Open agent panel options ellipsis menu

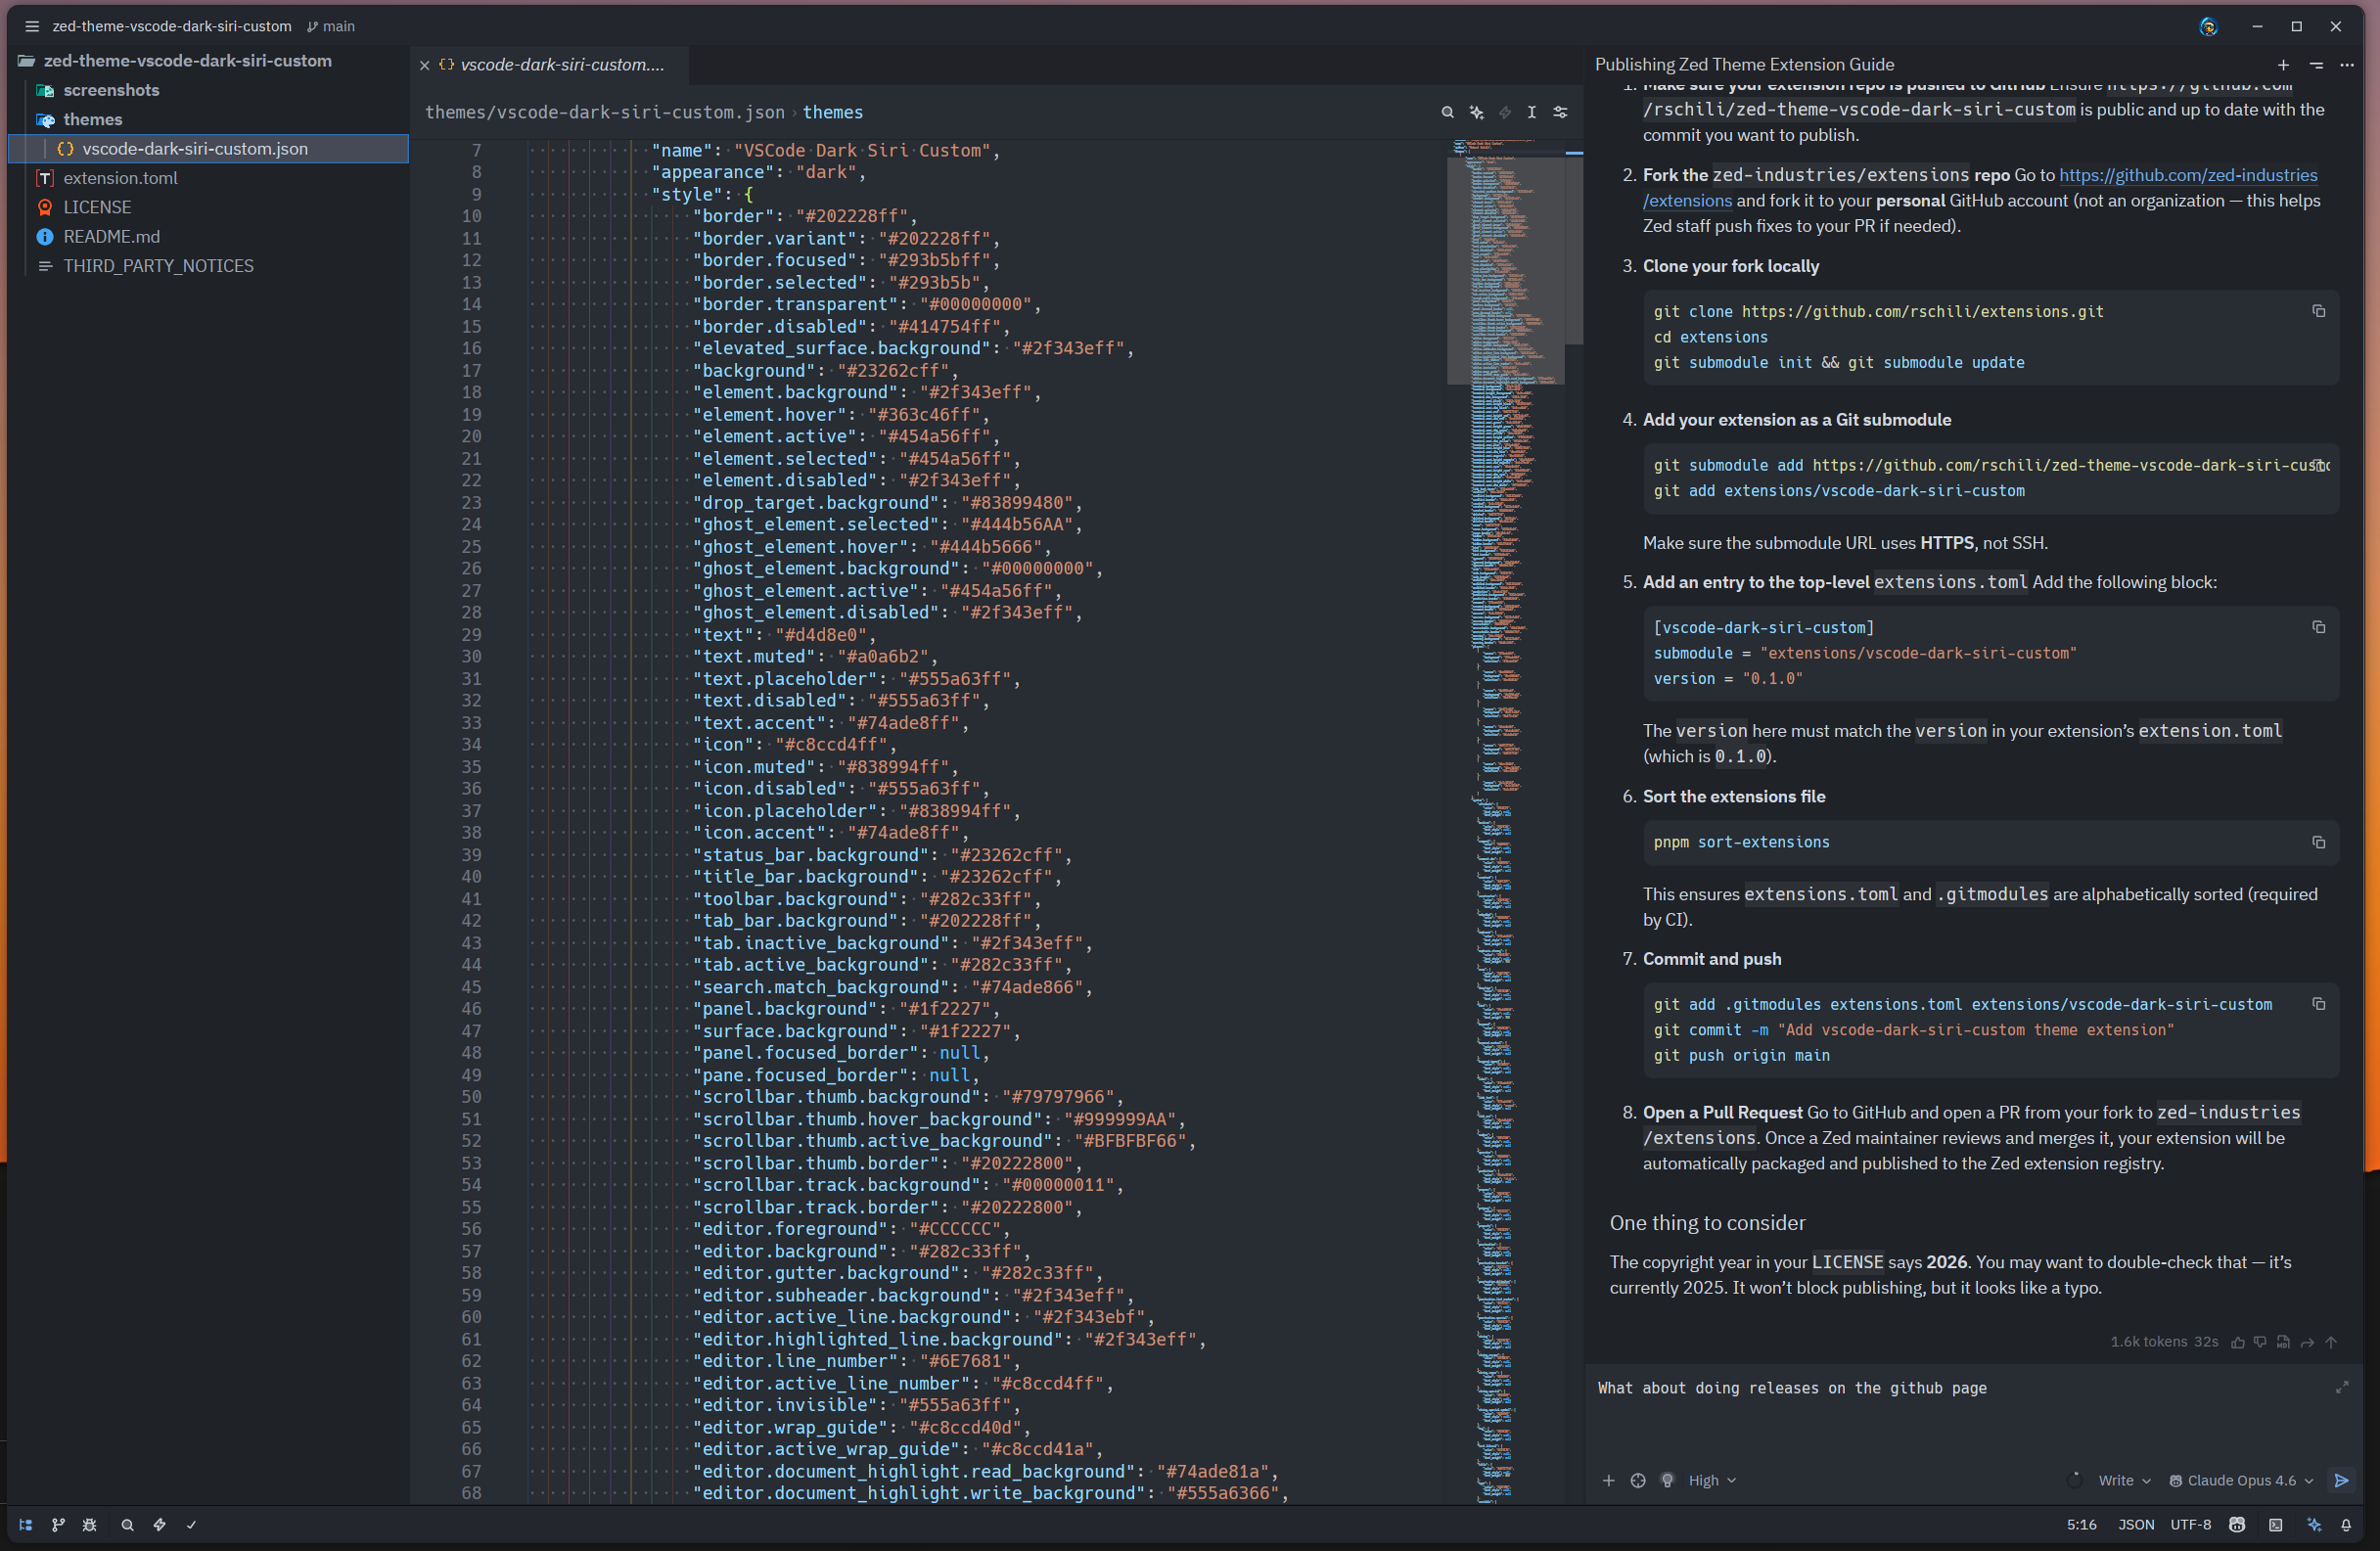(x=2347, y=65)
